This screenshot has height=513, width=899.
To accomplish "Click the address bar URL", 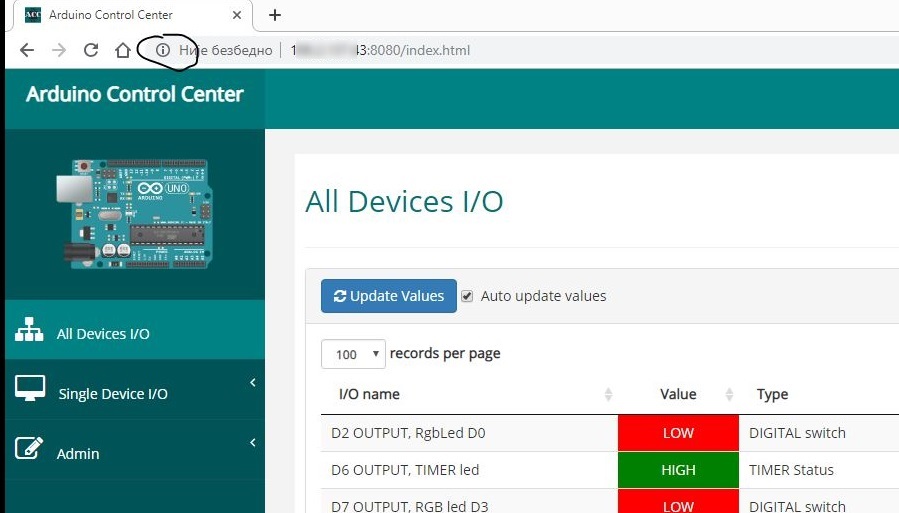I will 380,50.
